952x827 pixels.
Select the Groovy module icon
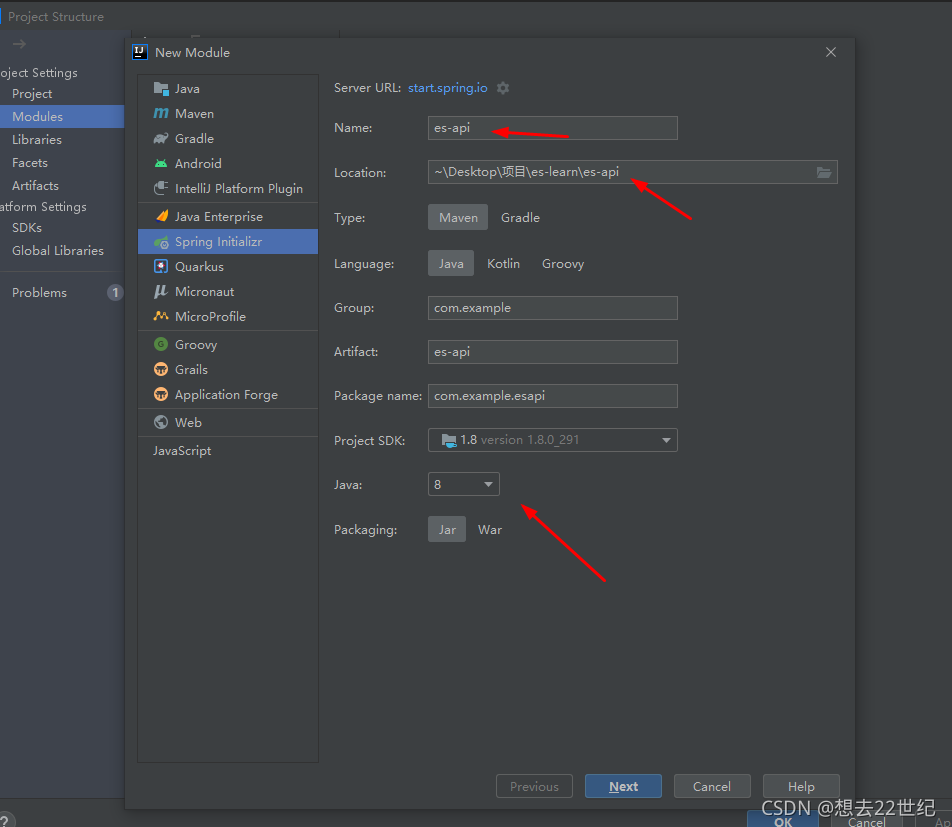point(161,344)
